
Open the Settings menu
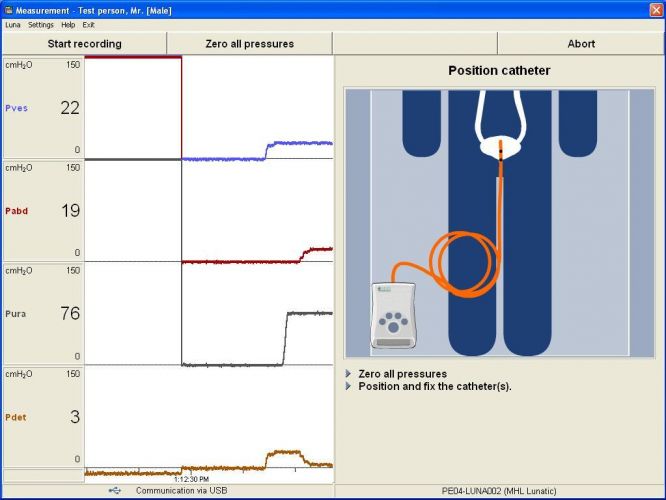41,24
